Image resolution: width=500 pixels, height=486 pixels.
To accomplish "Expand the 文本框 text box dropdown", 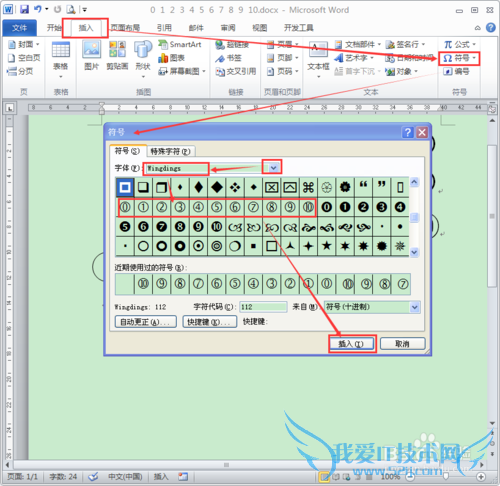I will click(318, 77).
